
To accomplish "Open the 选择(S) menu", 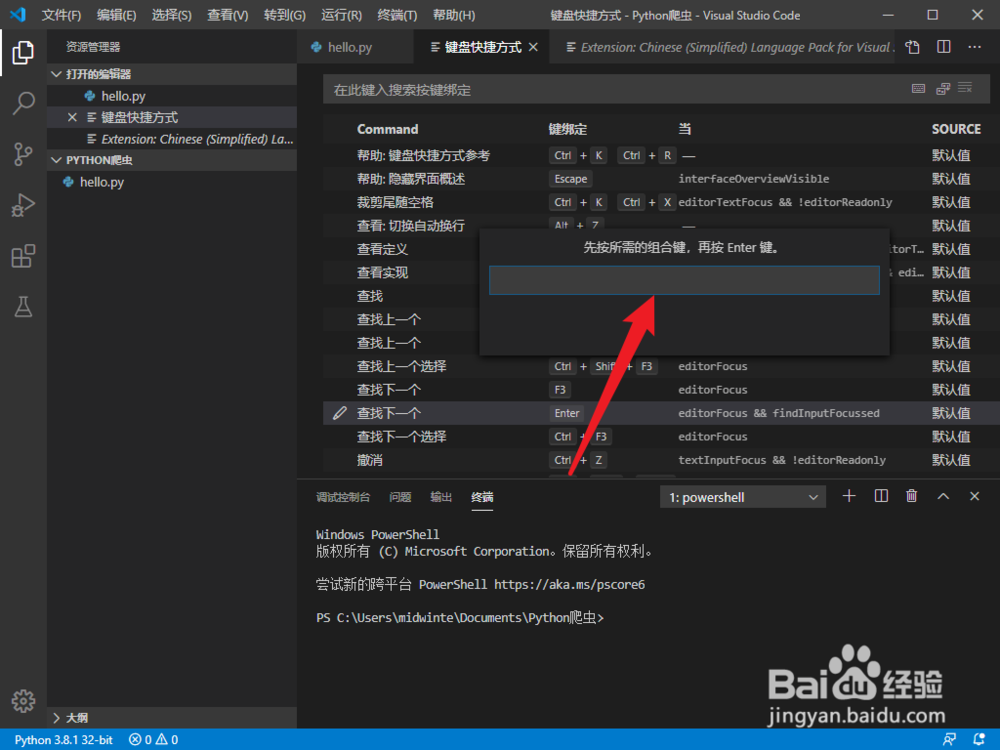I will [x=172, y=15].
